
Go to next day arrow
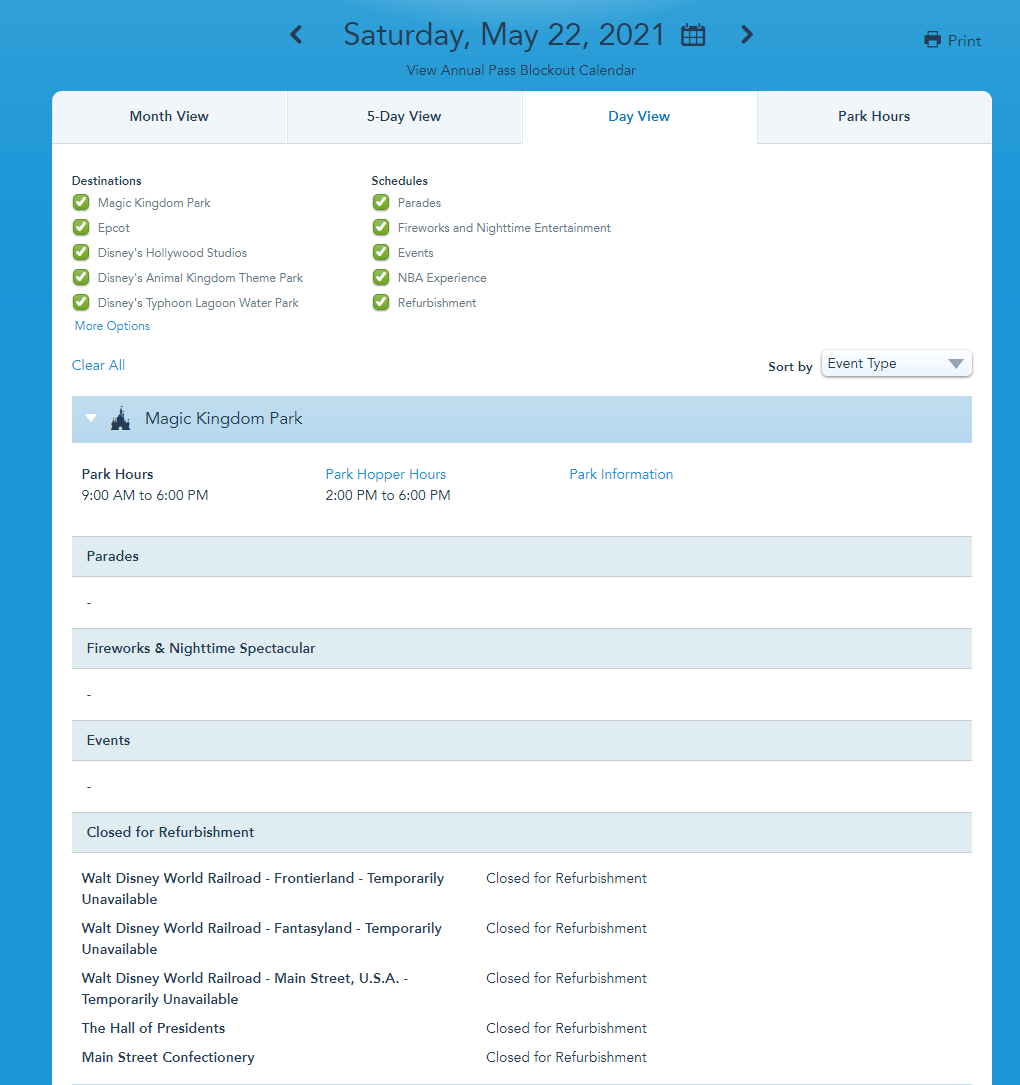(x=746, y=35)
